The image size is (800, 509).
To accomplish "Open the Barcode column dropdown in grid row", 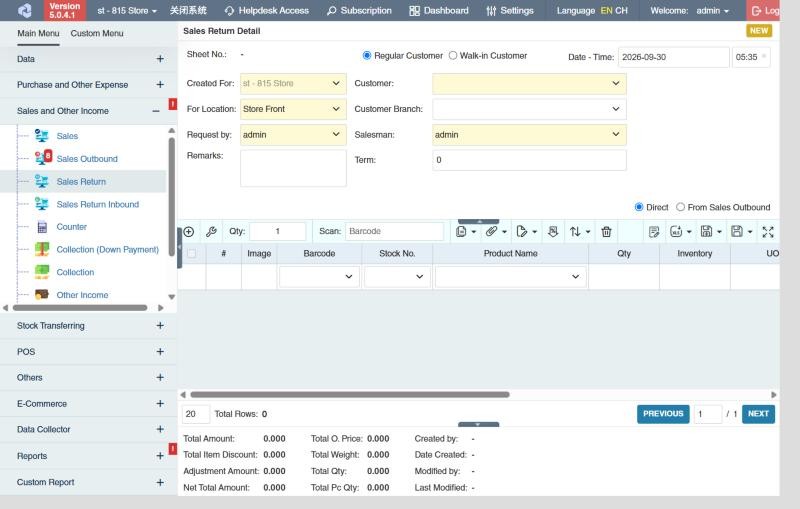I will pos(319,277).
